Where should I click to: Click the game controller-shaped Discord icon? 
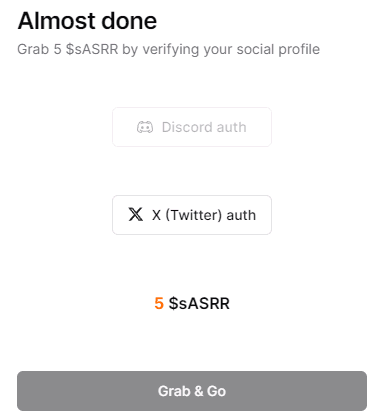tap(145, 127)
